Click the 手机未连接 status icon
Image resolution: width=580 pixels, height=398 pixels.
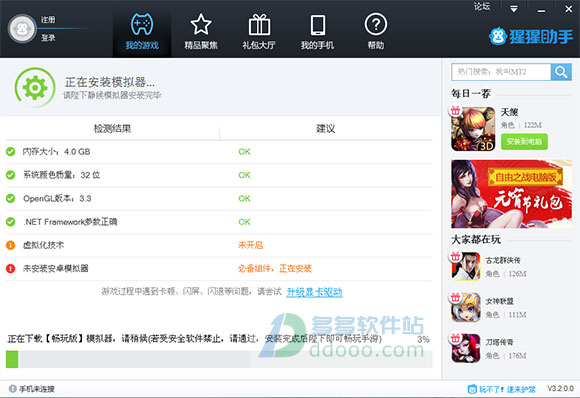[x=13, y=389]
